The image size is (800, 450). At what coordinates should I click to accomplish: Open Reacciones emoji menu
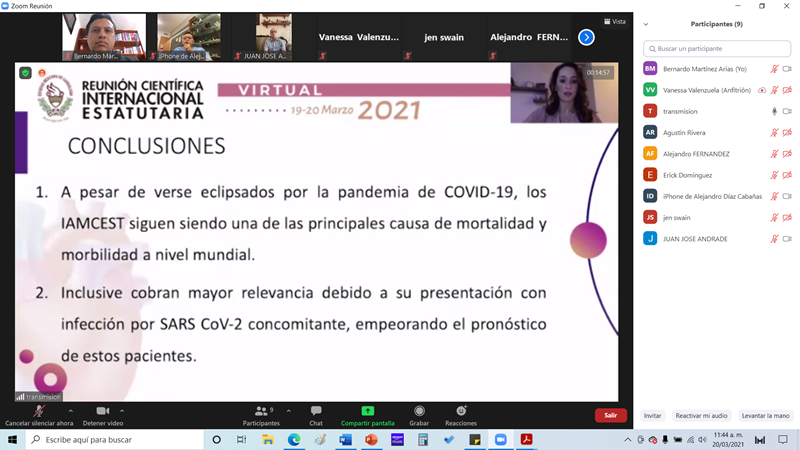coord(461,415)
